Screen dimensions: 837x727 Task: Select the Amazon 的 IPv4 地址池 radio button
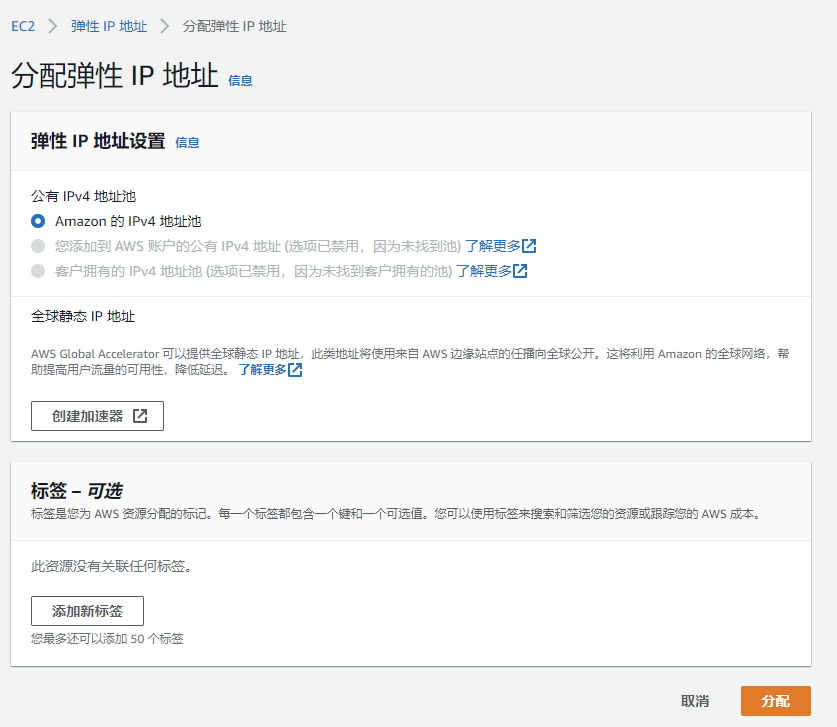point(38,221)
